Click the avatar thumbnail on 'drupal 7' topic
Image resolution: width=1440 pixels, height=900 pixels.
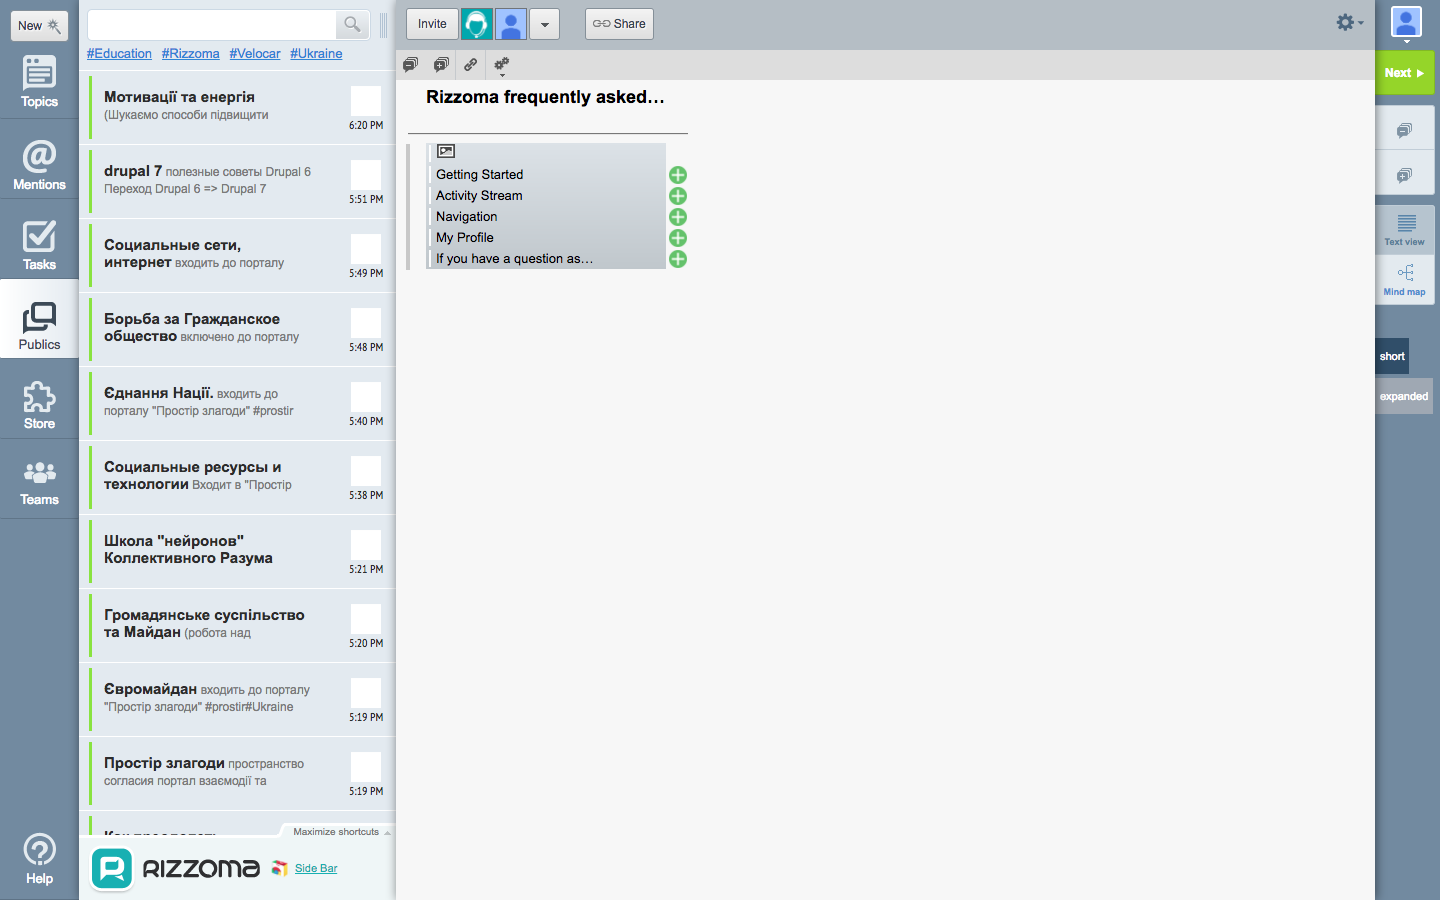pos(366,175)
